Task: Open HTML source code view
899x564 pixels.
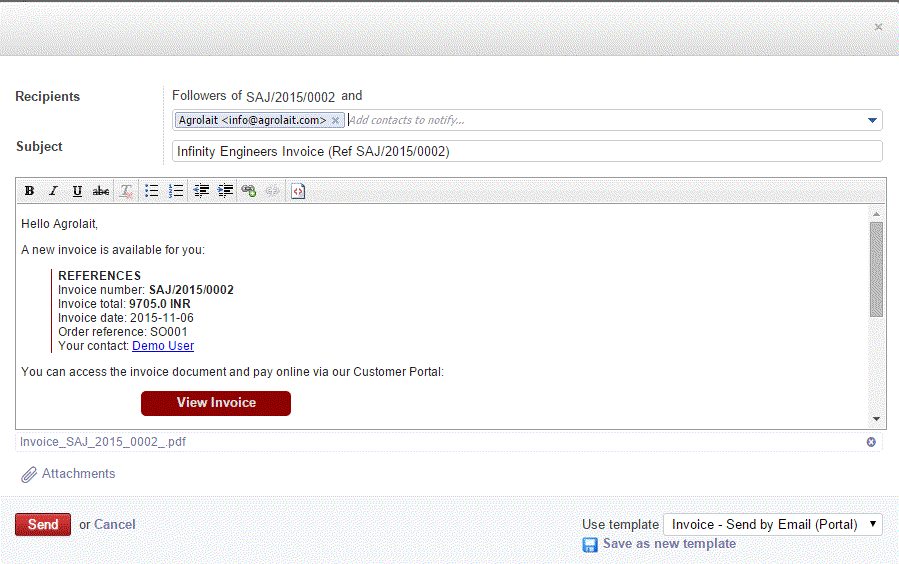Action: 298,191
